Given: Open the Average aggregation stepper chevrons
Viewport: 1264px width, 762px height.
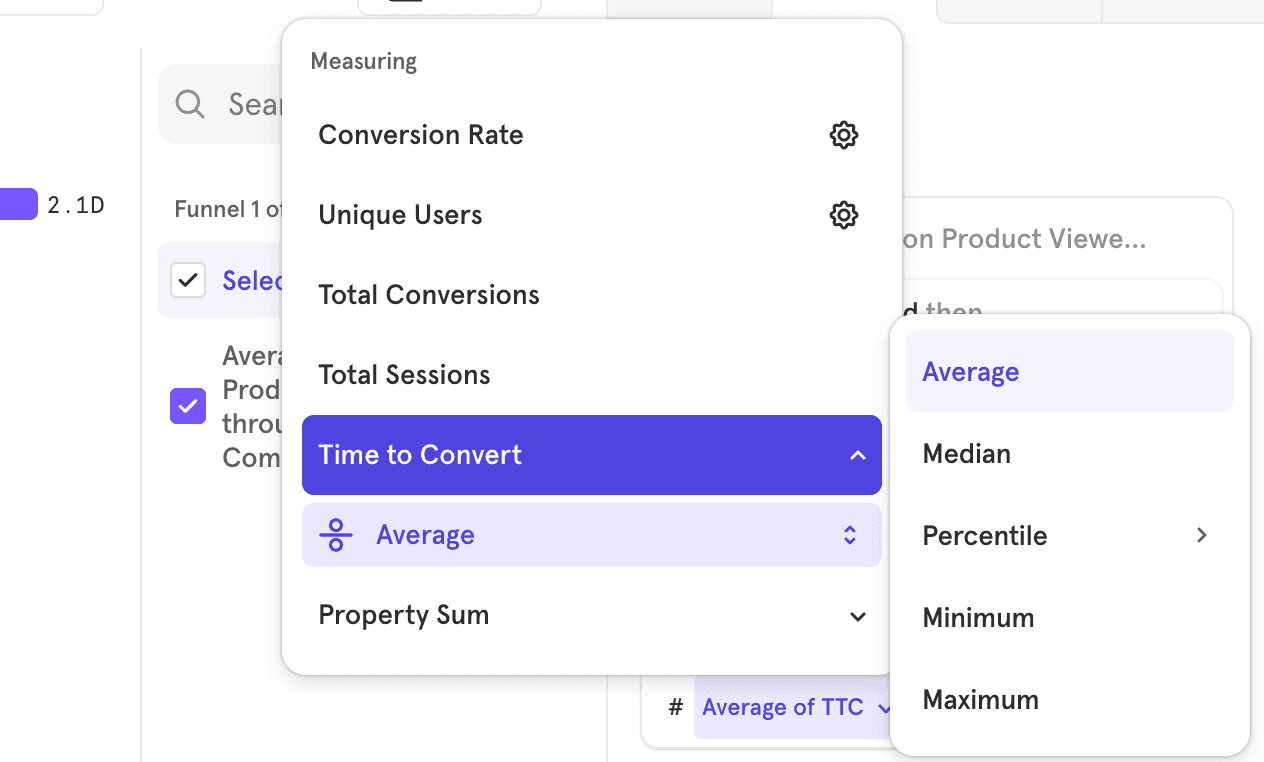Looking at the screenshot, I should tap(850, 535).
